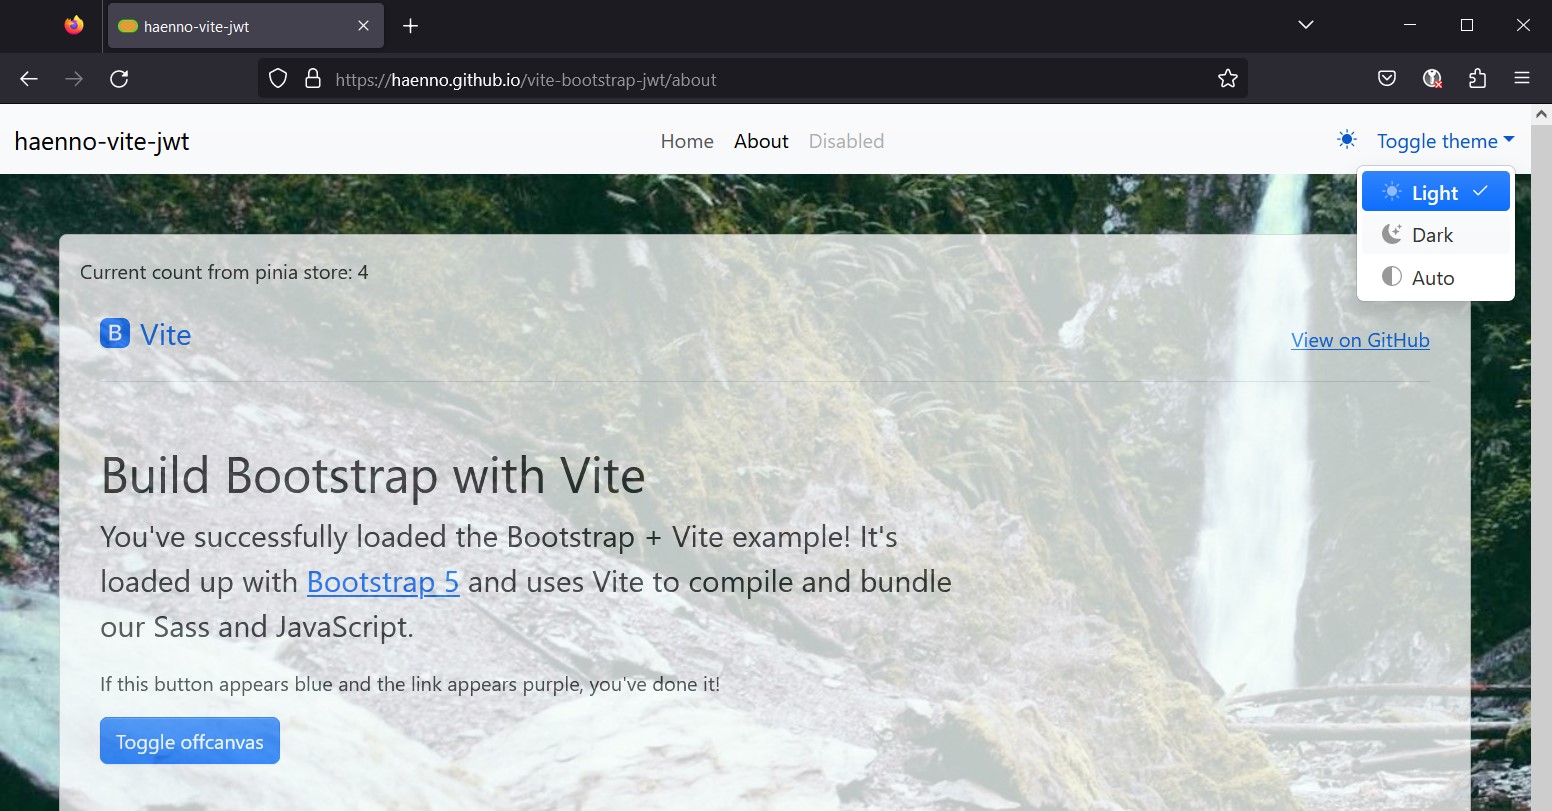Switch to the Dark theme option
The image size is (1552, 811).
pyautogui.click(x=1435, y=235)
